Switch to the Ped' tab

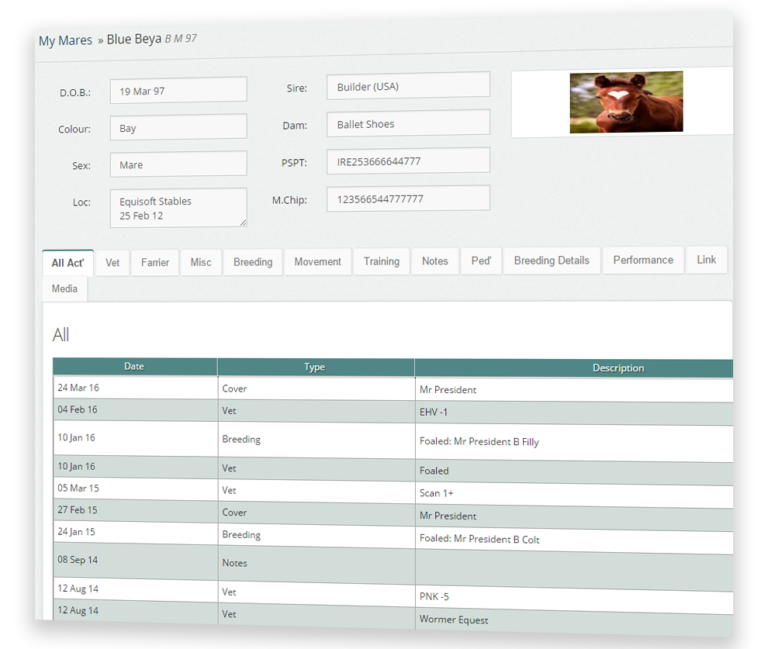point(481,261)
